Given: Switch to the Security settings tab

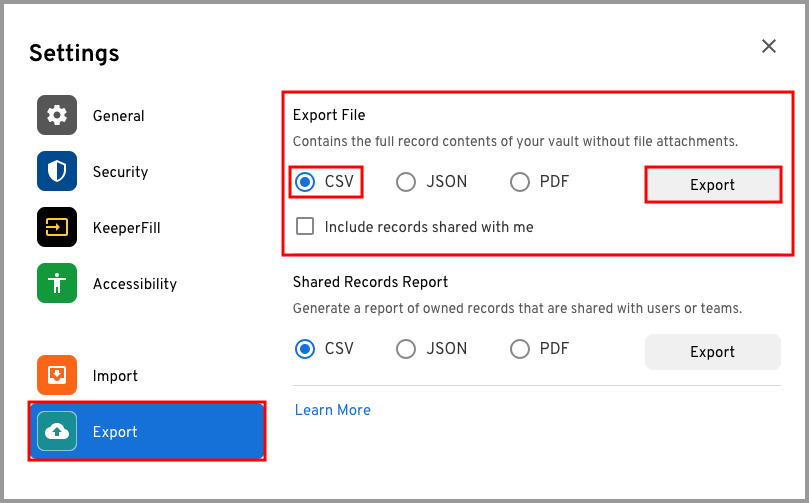Looking at the screenshot, I should [x=120, y=172].
